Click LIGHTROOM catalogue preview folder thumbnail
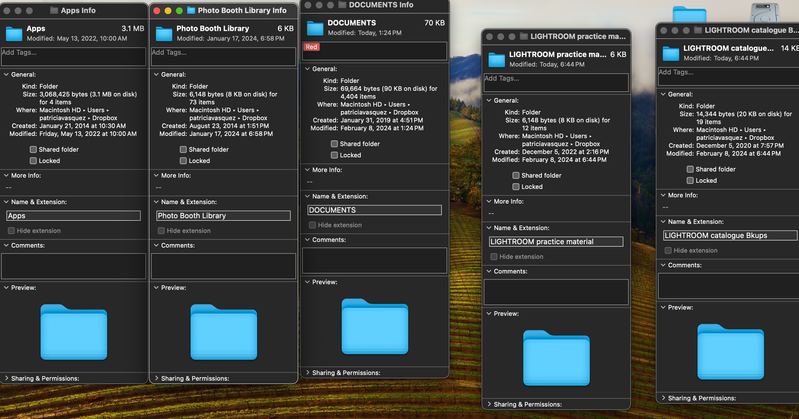The width and height of the screenshot is (799, 419). coord(730,352)
